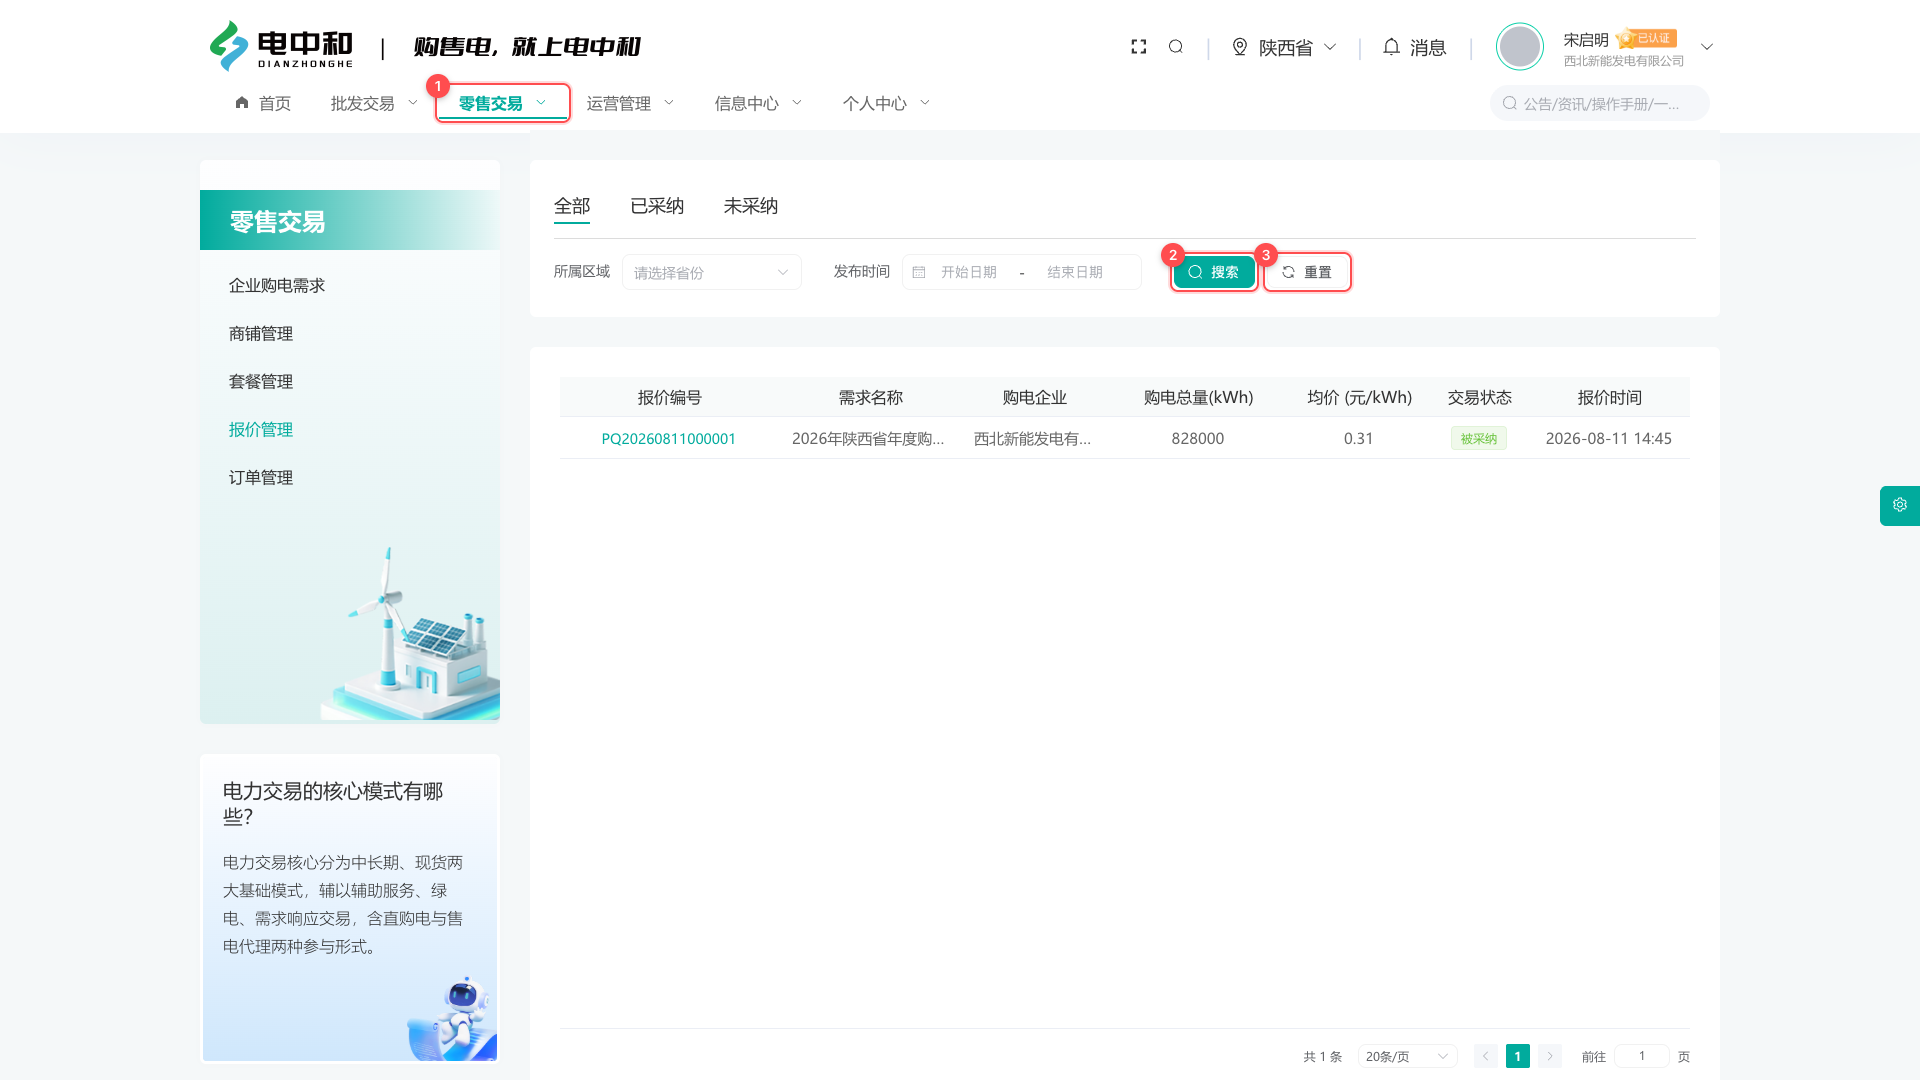Go to next page arrow
The width and height of the screenshot is (1920, 1080).
tap(1550, 1056)
